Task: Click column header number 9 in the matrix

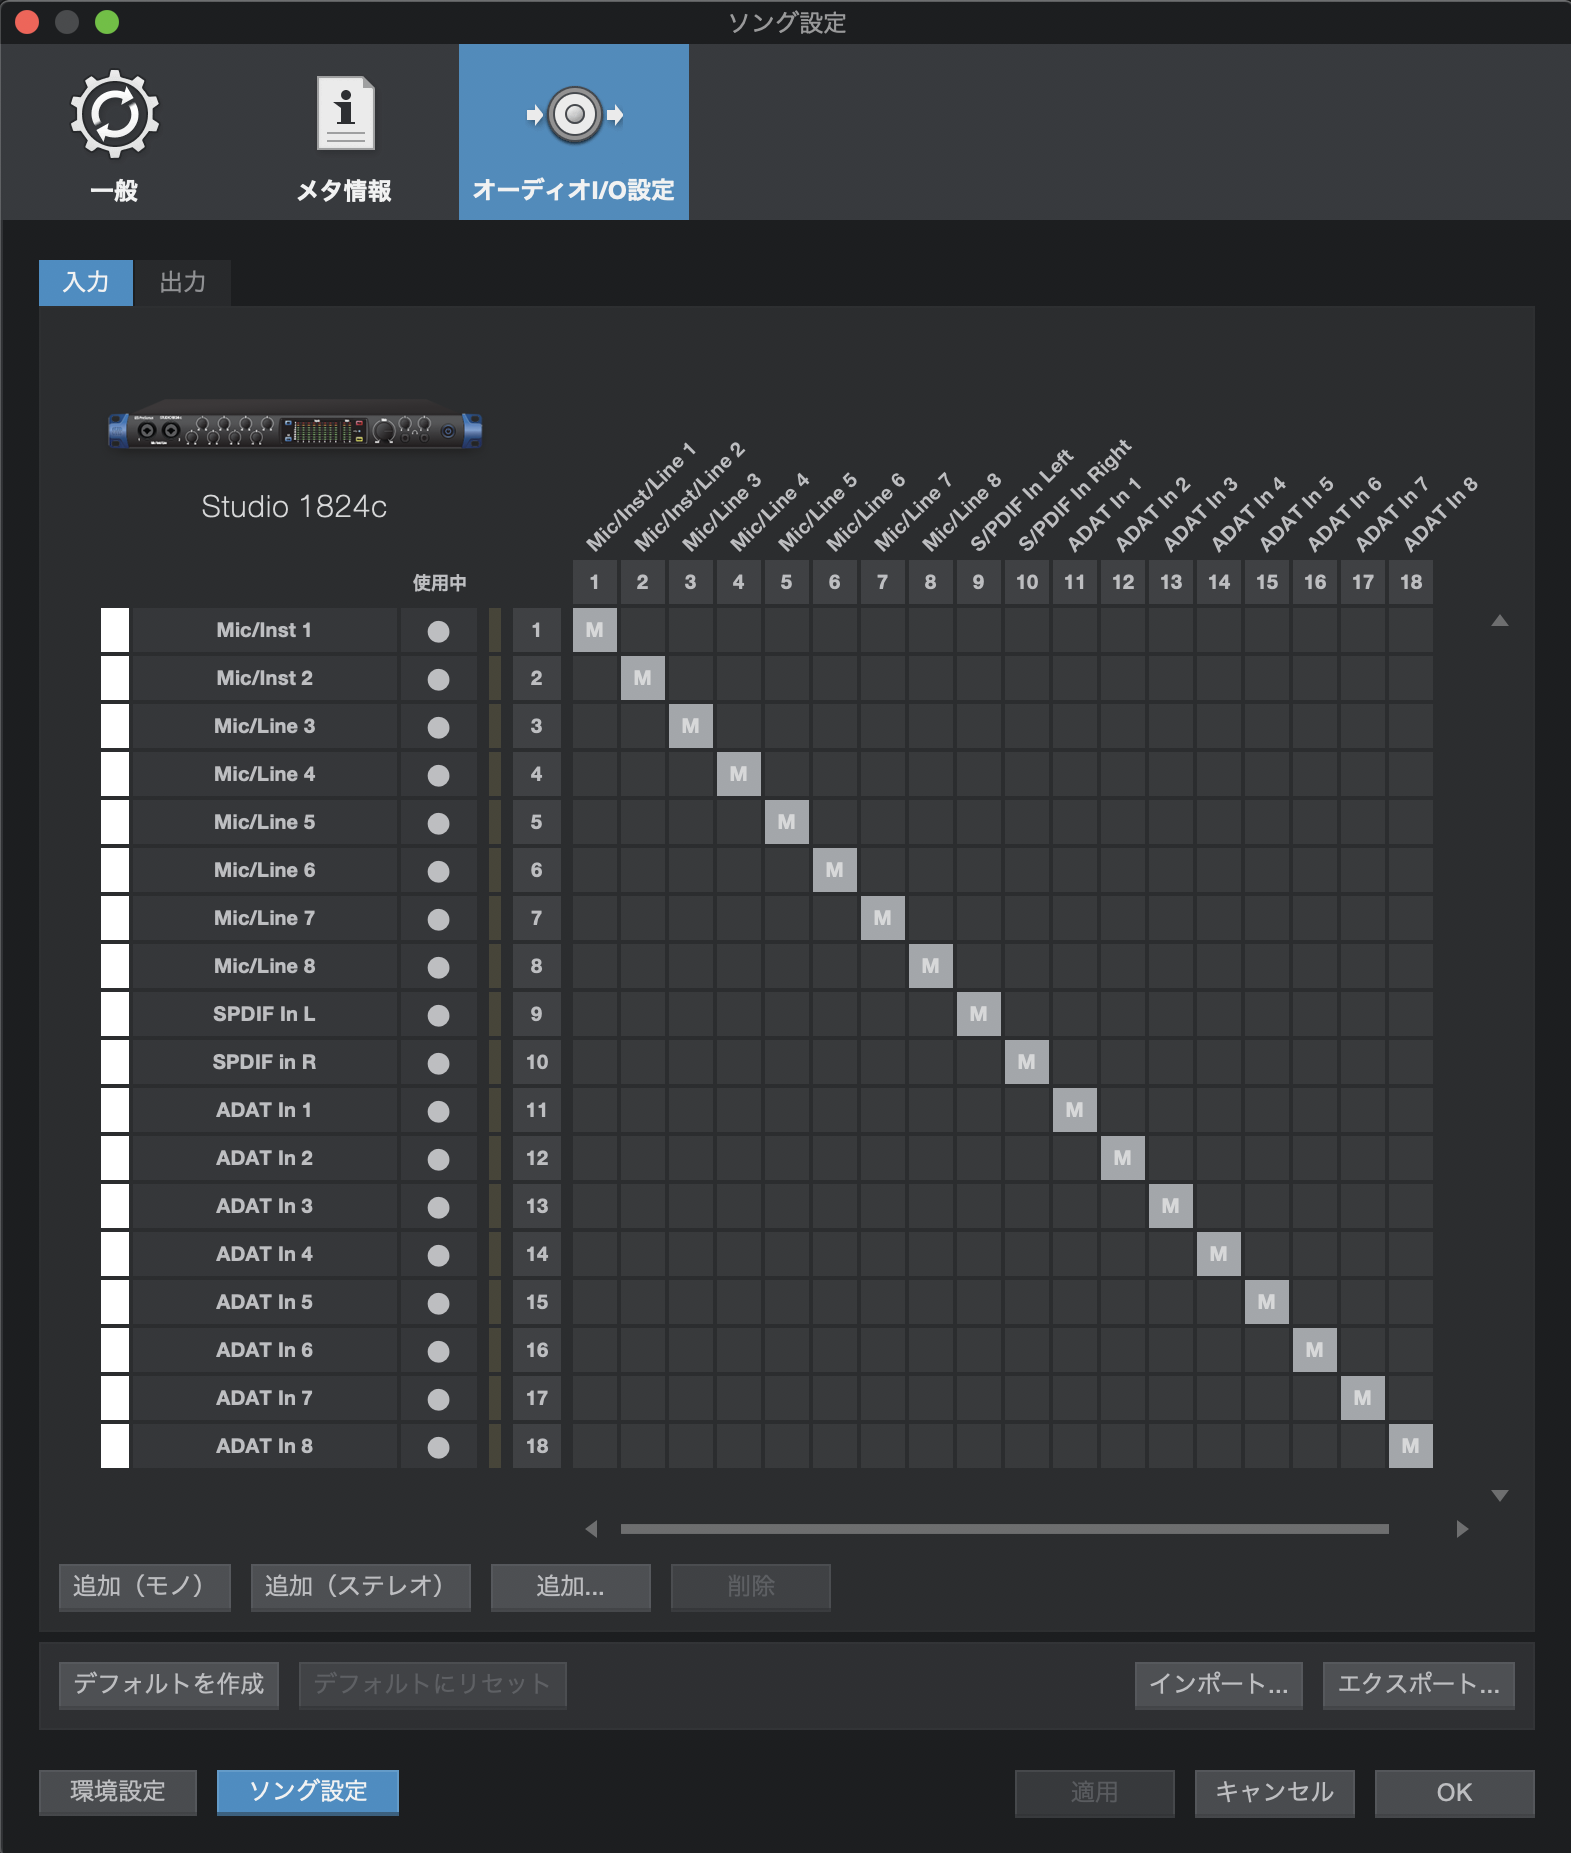Action: [x=979, y=582]
